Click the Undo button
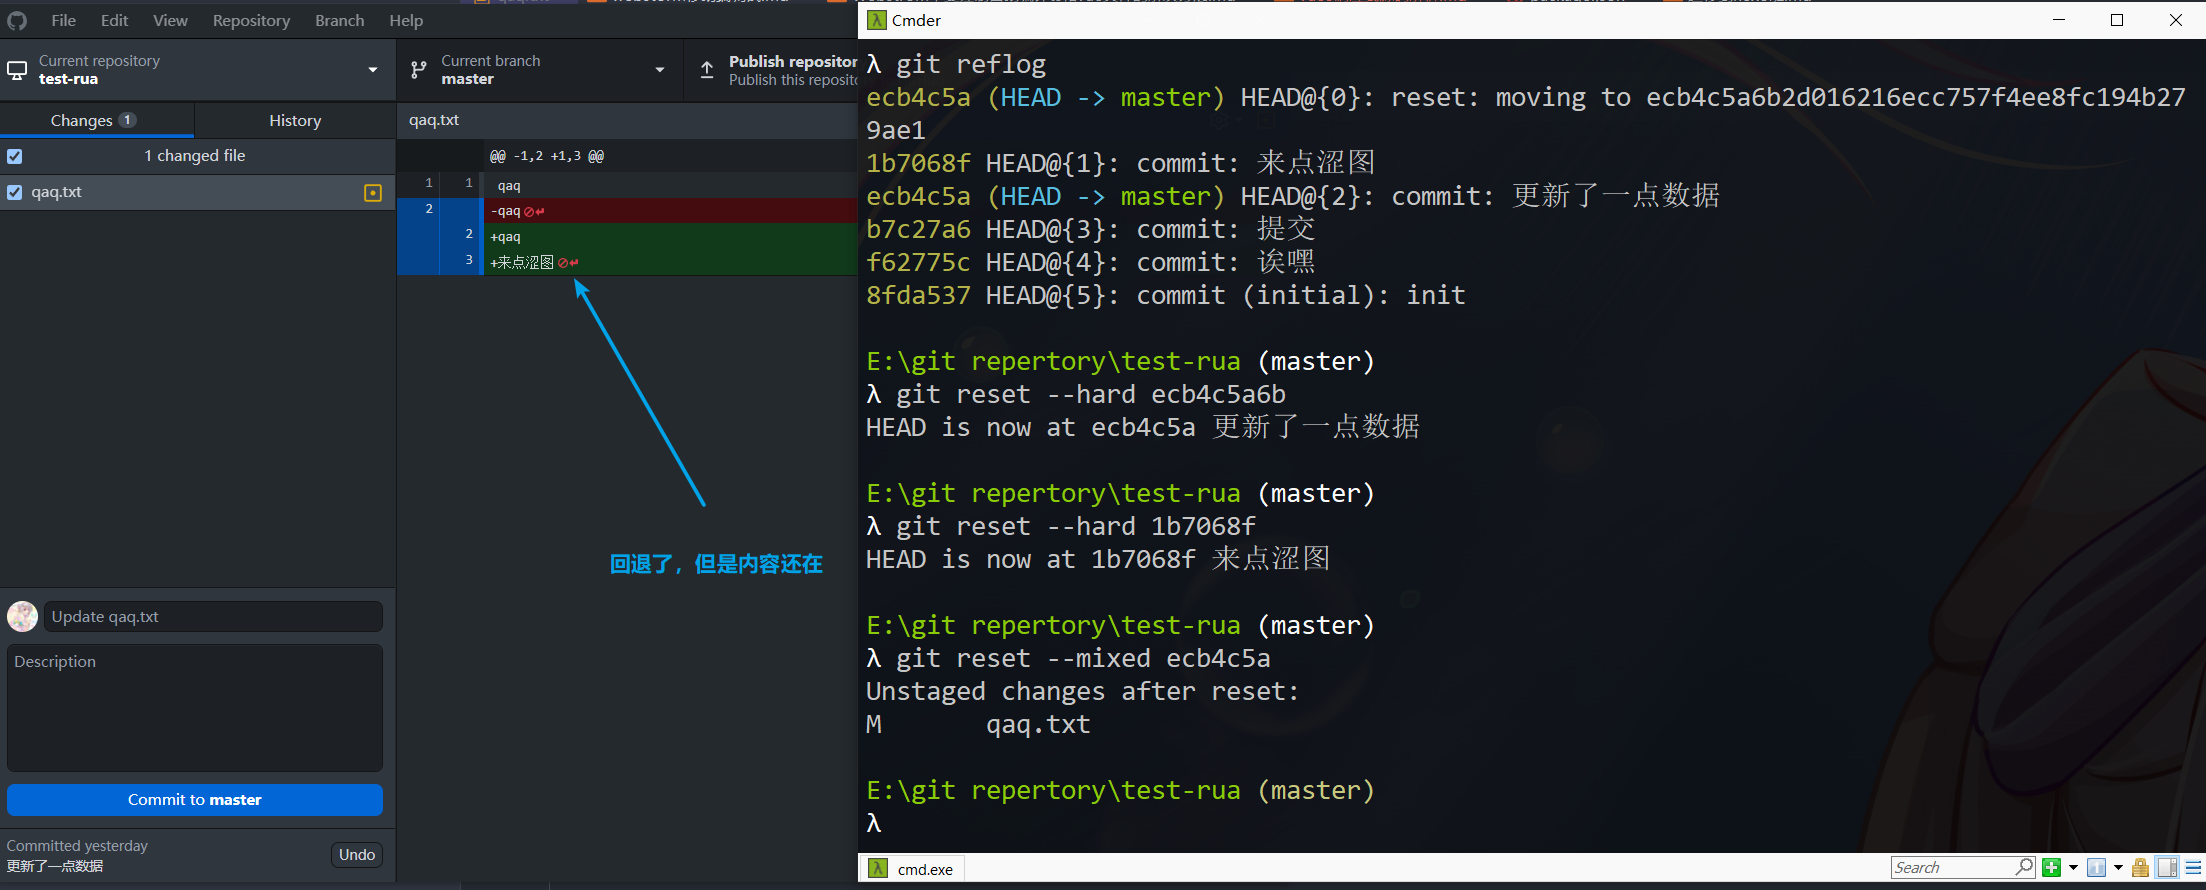2206x890 pixels. coord(356,854)
